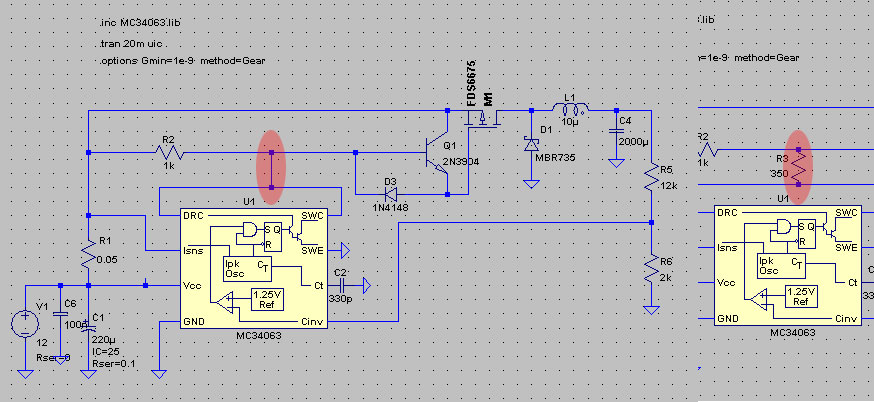
Task: Select the C1 220µ polarized capacitor
Action: (87, 327)
